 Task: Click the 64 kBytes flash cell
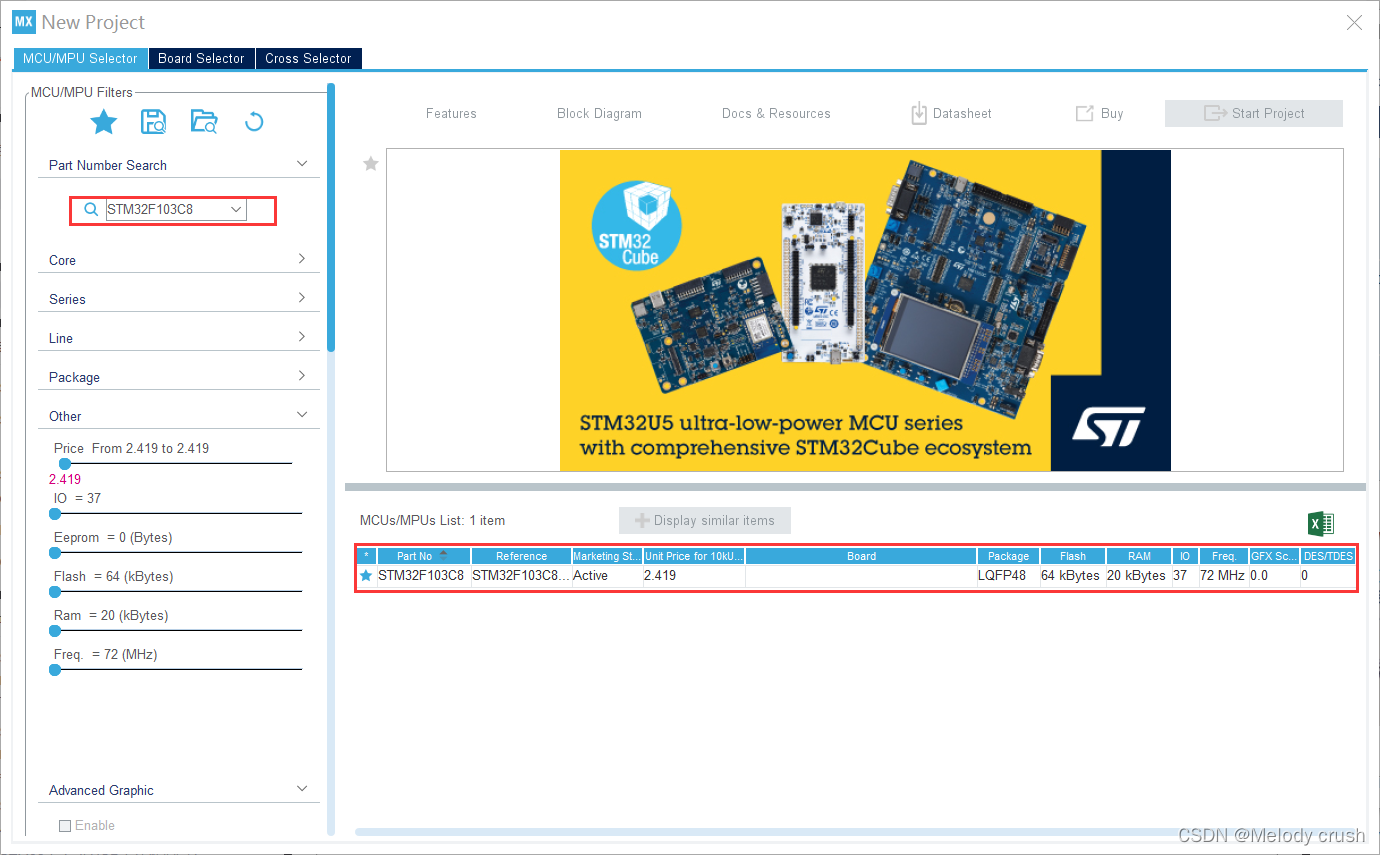(x=1073, y=576)
